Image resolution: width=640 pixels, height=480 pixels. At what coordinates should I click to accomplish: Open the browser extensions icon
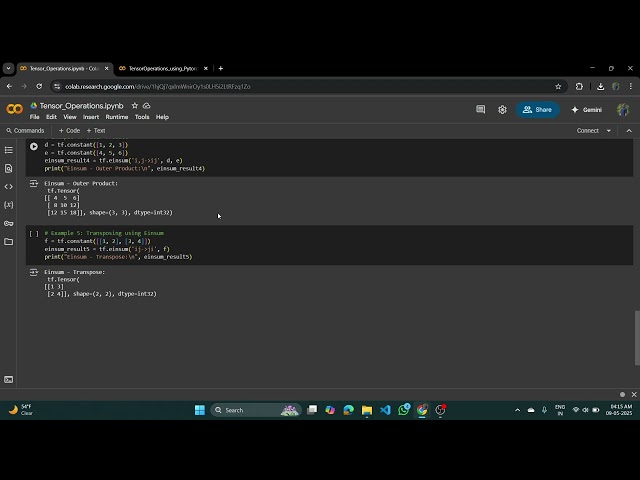tap(579, 87)
